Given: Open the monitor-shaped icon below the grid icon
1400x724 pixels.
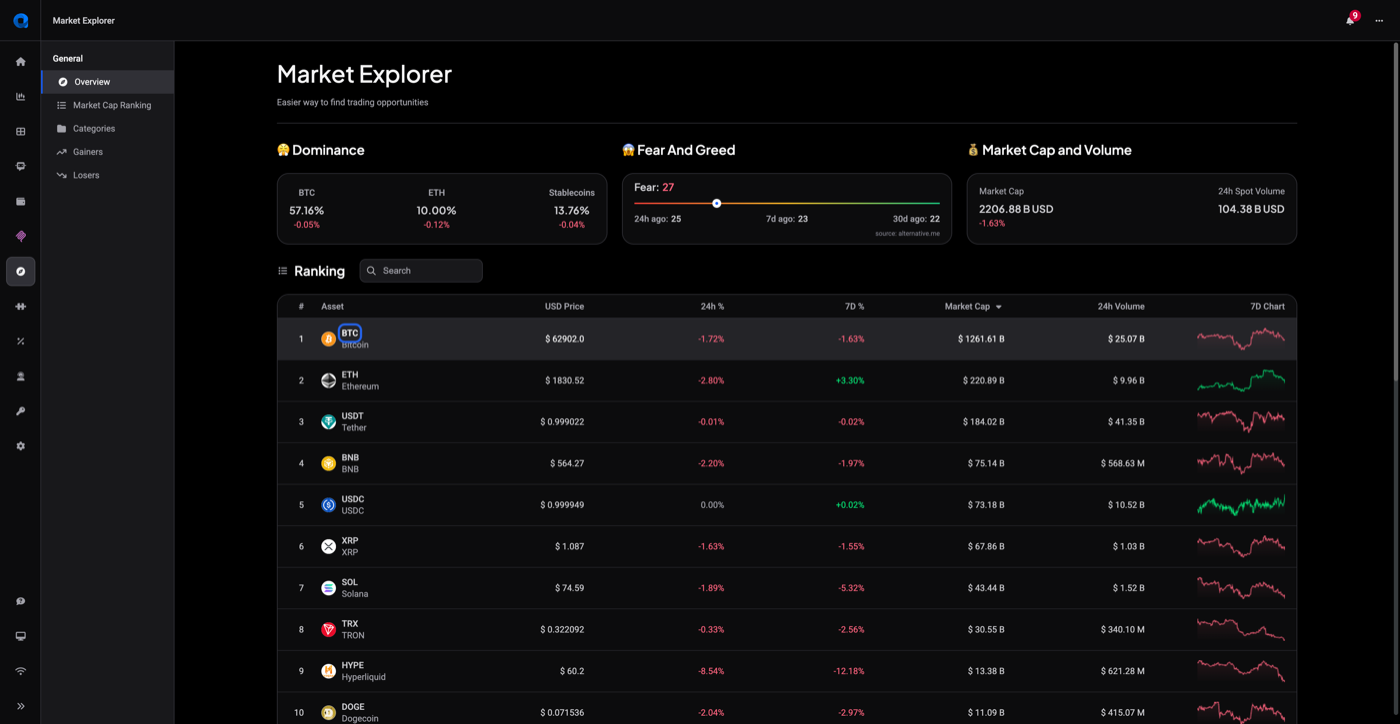Looking at the screenshot, I should (x=20, y=167).
